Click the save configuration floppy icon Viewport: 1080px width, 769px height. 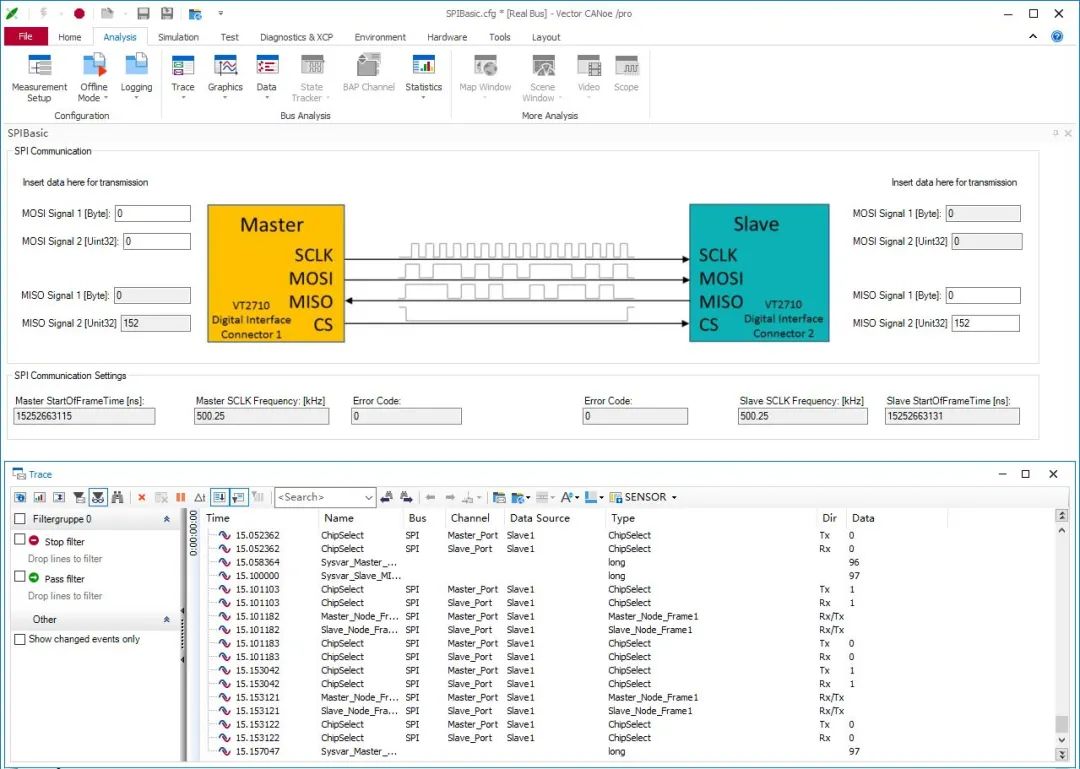143,13
